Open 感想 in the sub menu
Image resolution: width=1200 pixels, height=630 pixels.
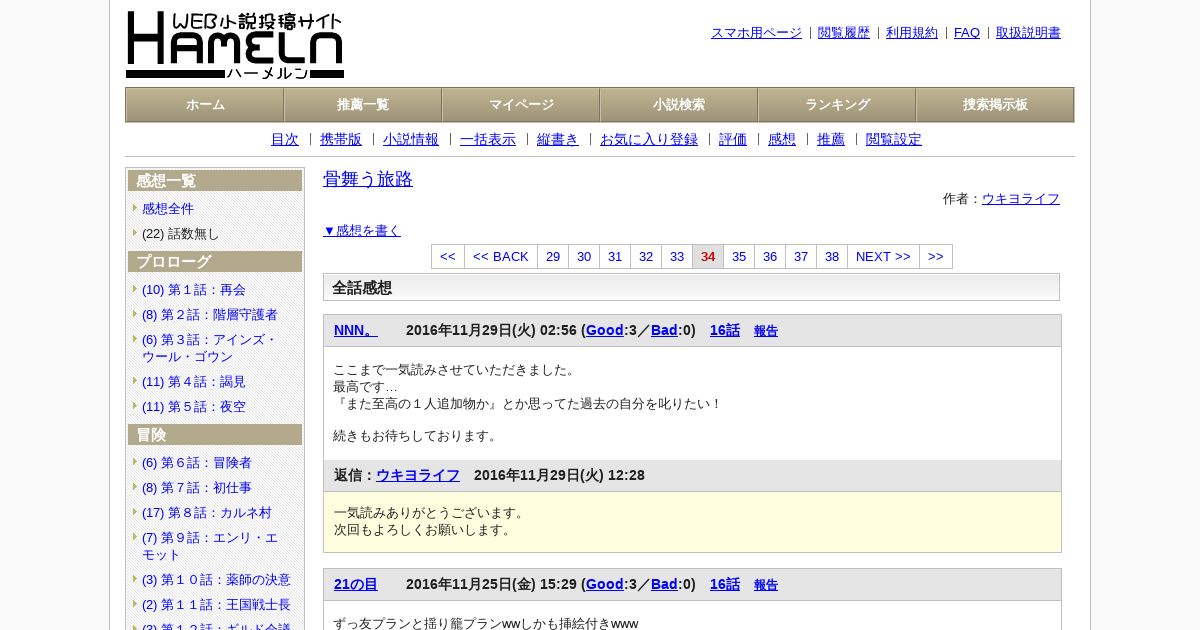point(782,139)
